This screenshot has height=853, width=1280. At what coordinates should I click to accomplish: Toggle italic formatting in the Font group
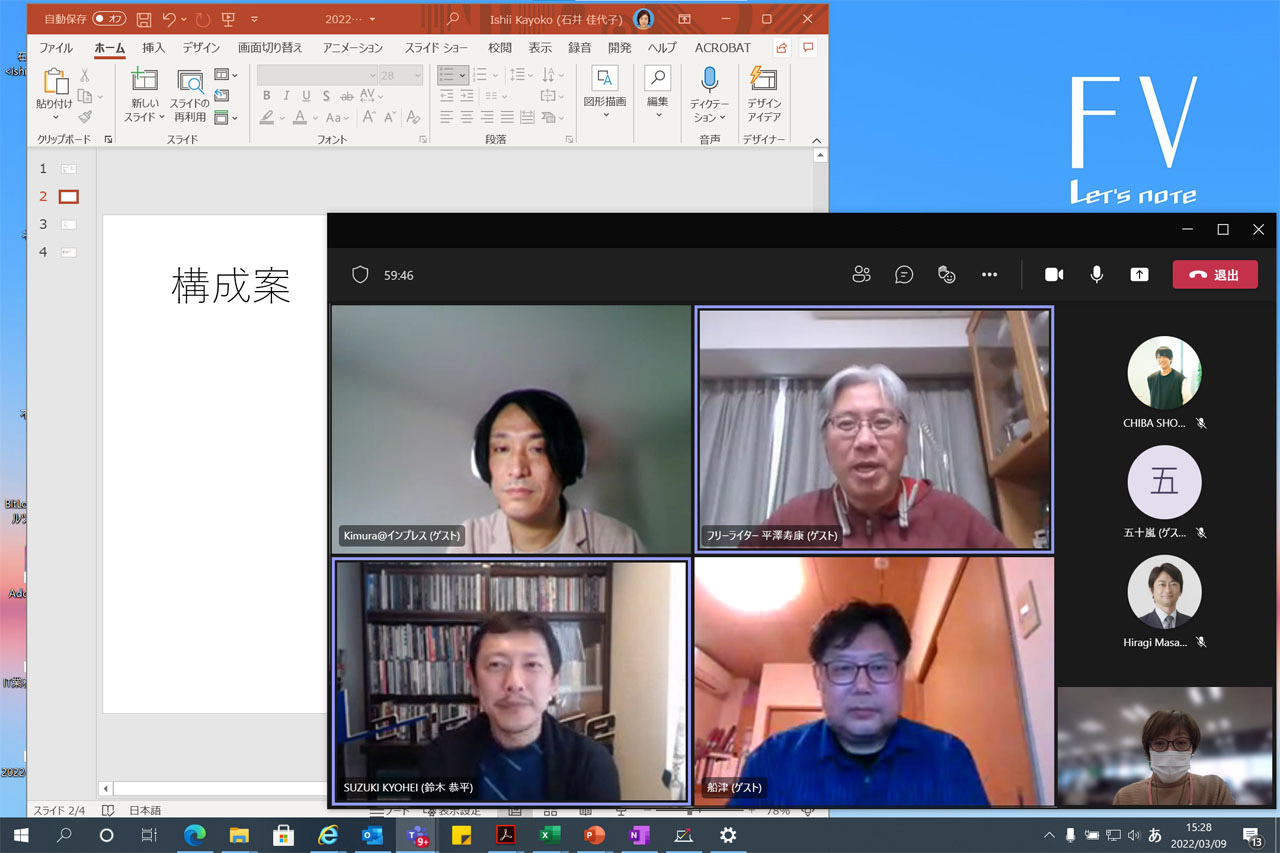(285, 96)
